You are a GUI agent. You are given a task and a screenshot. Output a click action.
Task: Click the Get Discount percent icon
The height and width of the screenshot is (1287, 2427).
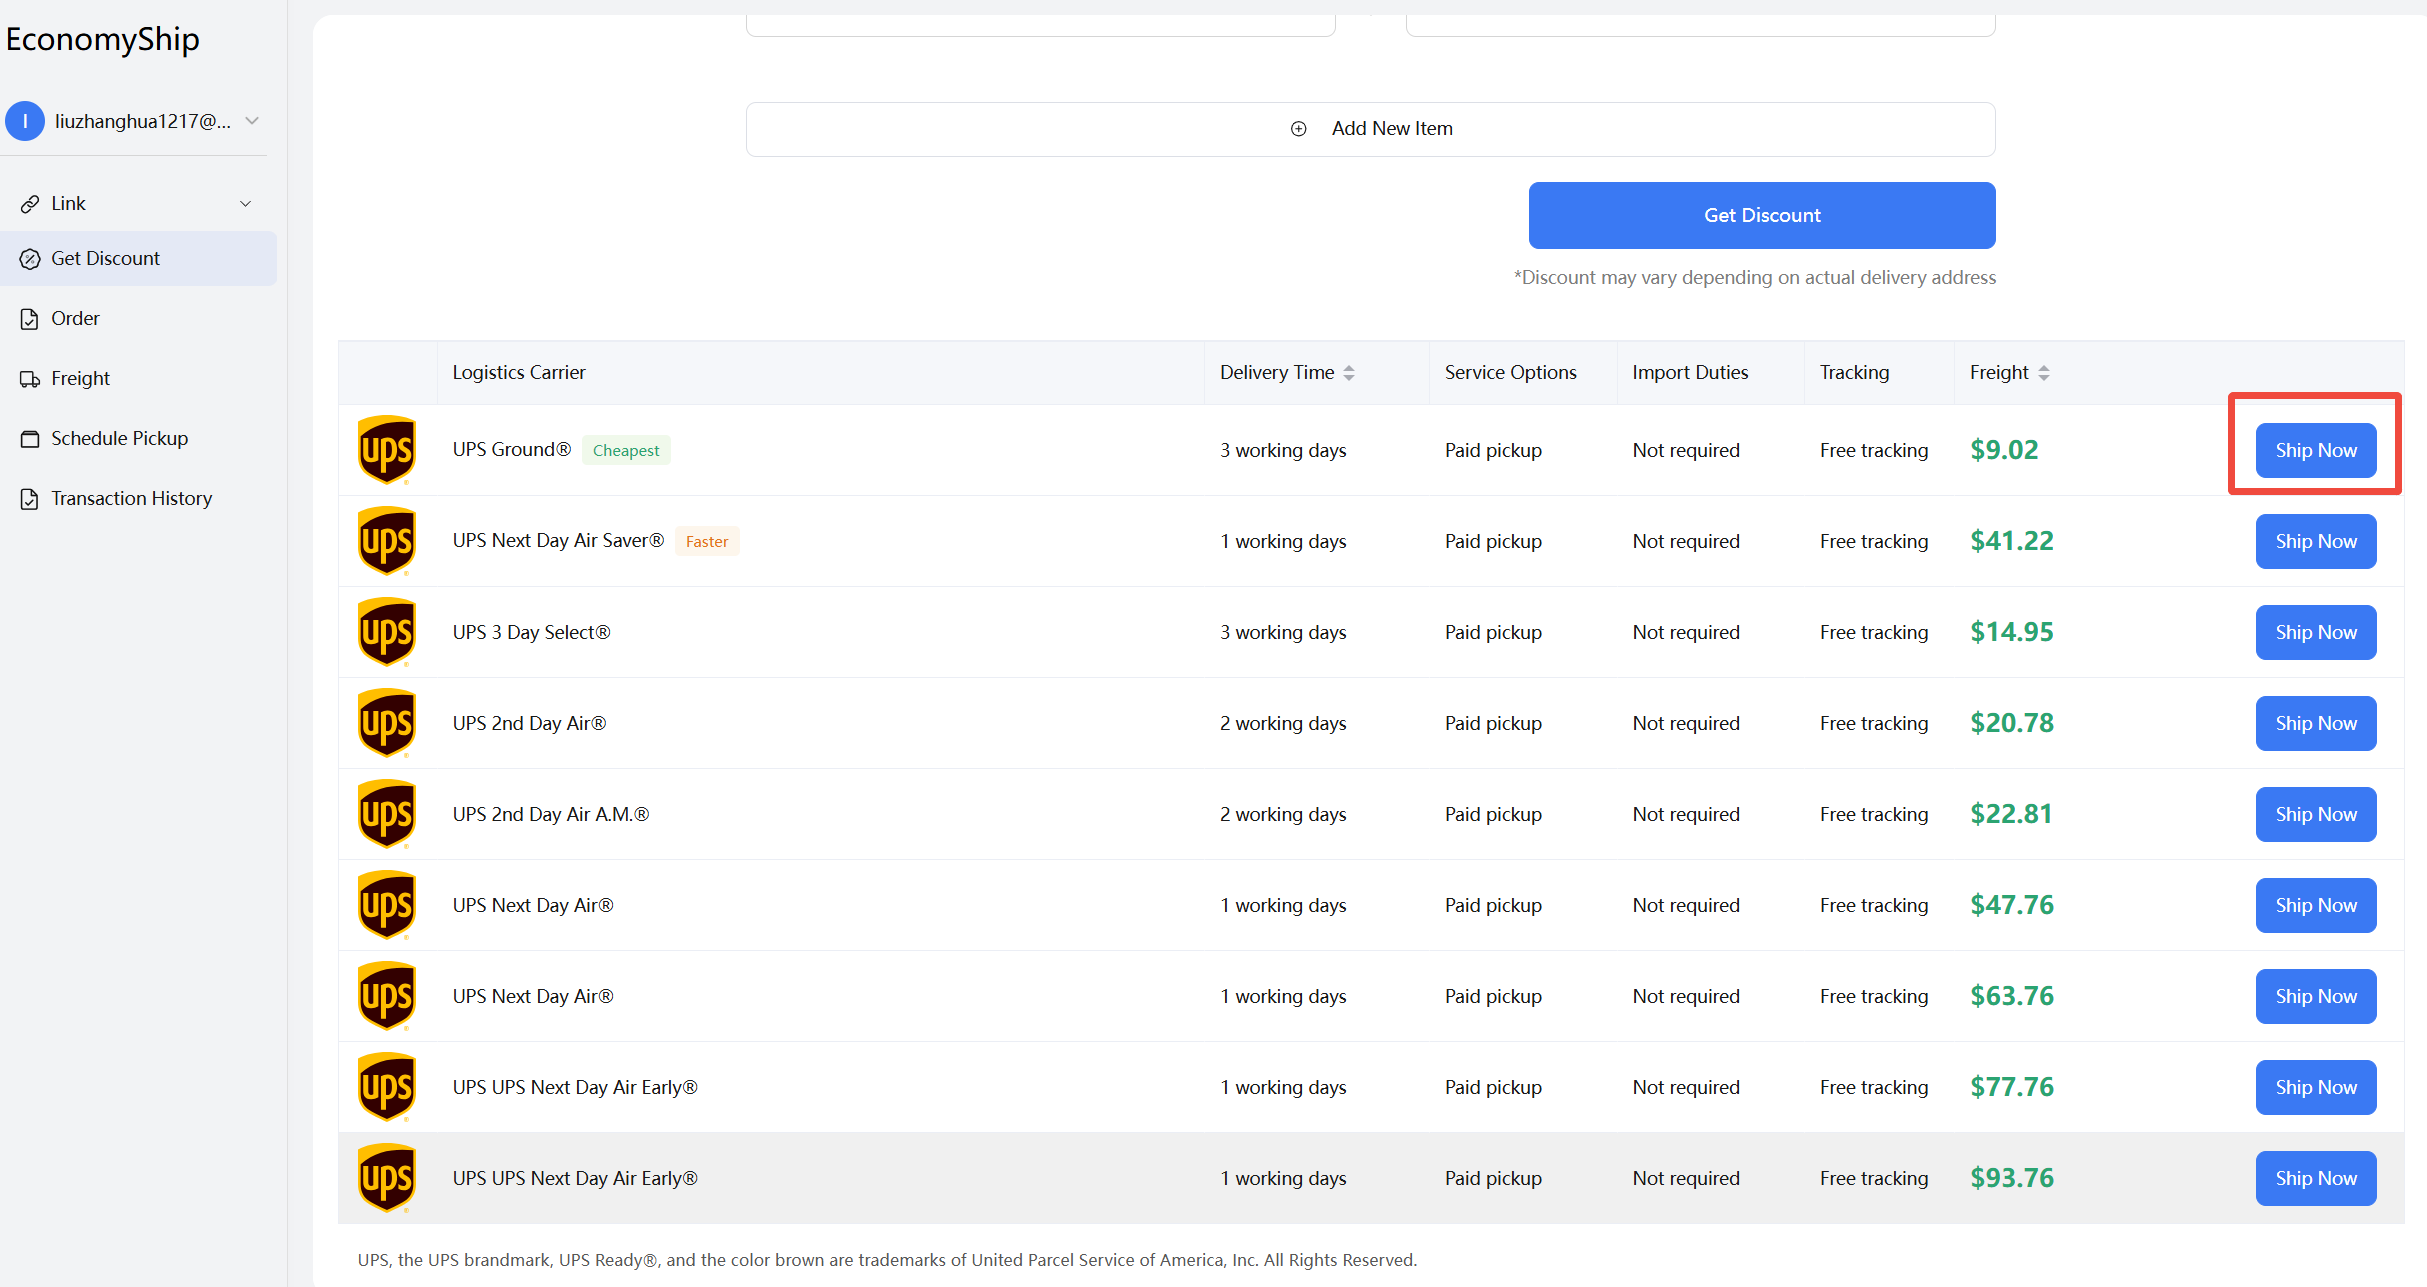click(x=30, y=259)
